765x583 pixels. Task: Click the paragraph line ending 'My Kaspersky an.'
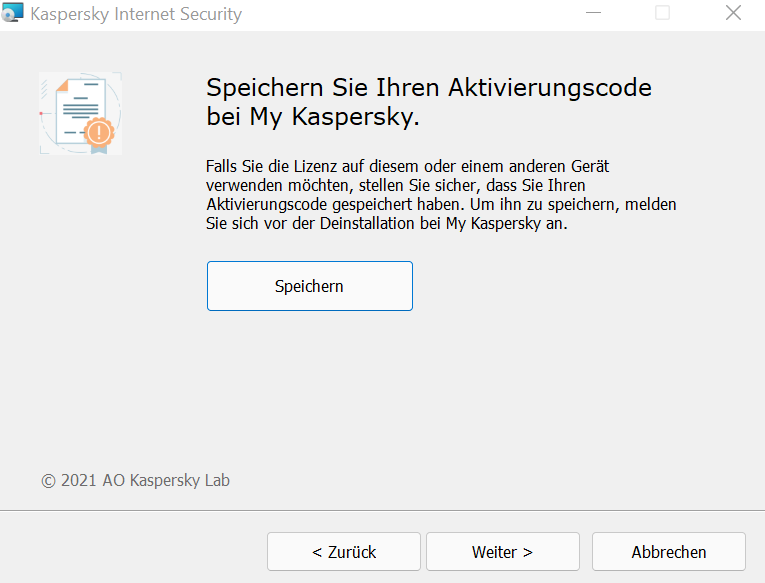coord(387,223)
